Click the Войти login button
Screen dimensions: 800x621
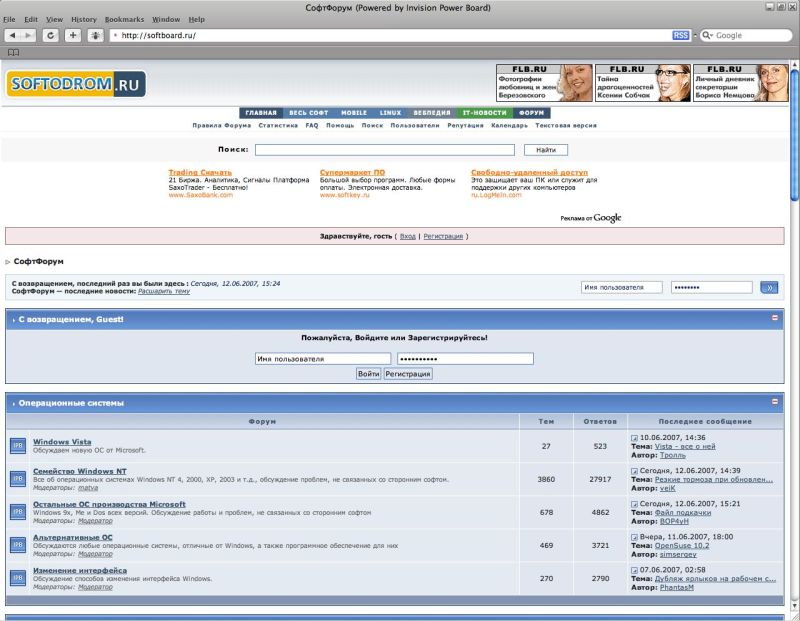[368, 374]
